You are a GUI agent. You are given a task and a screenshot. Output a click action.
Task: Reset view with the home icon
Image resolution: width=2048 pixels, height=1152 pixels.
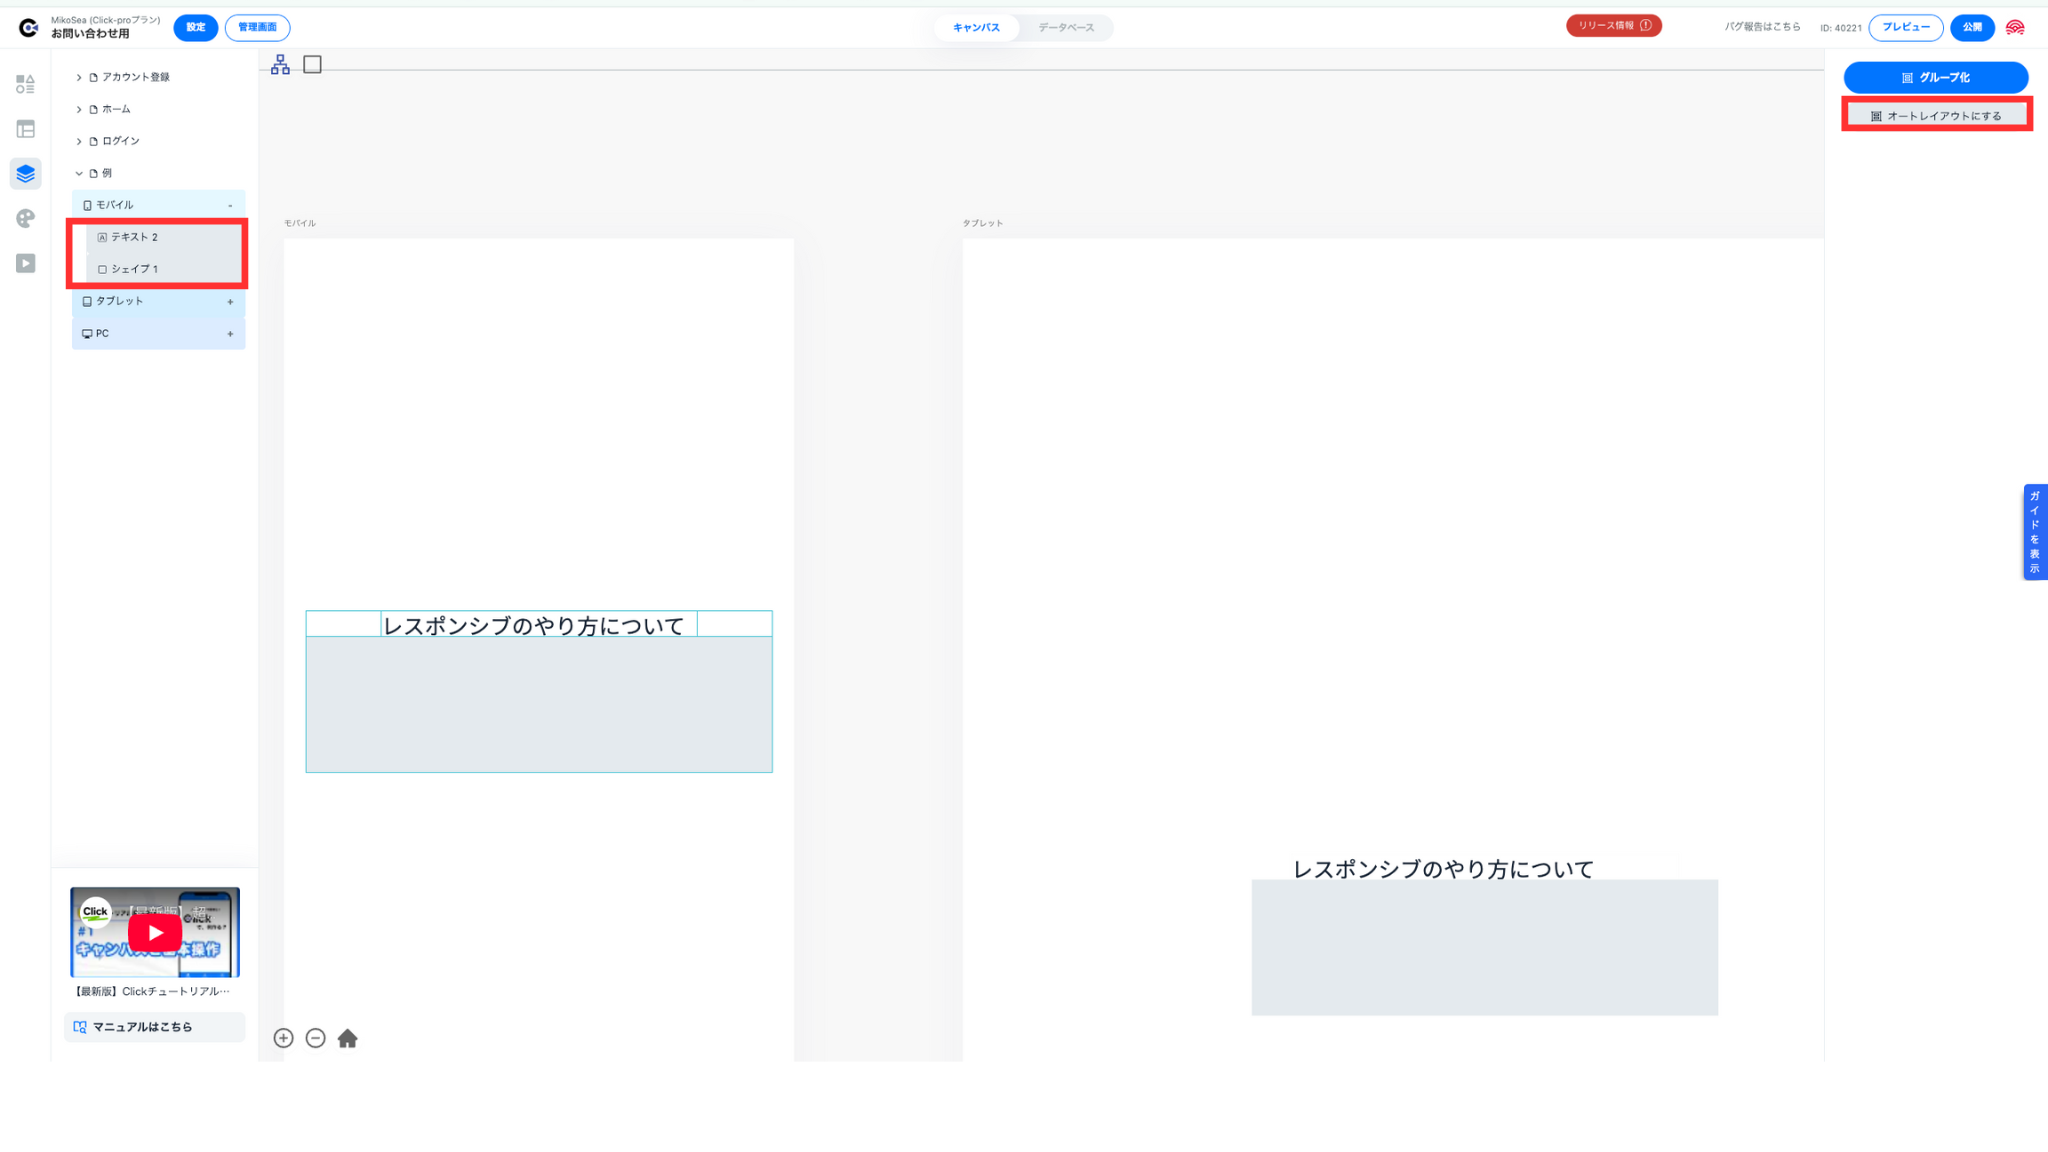tap(348, 1038)
